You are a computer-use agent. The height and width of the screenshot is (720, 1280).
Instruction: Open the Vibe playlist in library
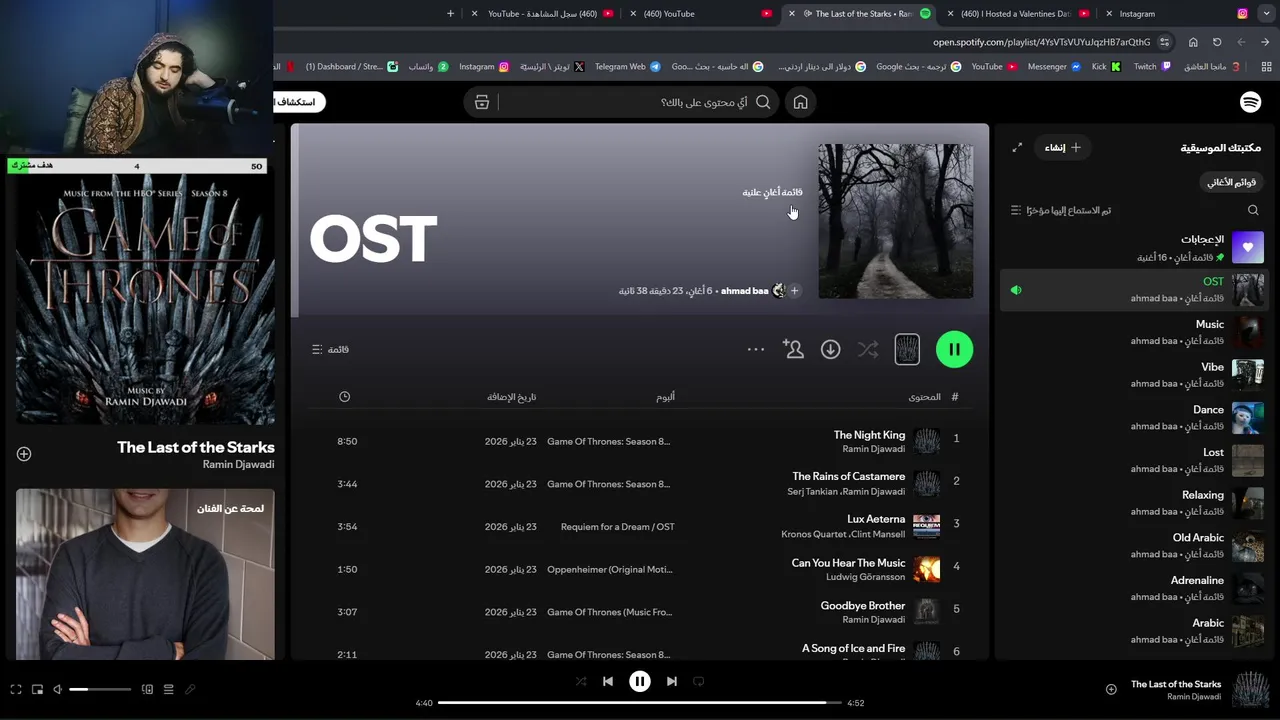click(x=1133, y=375)
